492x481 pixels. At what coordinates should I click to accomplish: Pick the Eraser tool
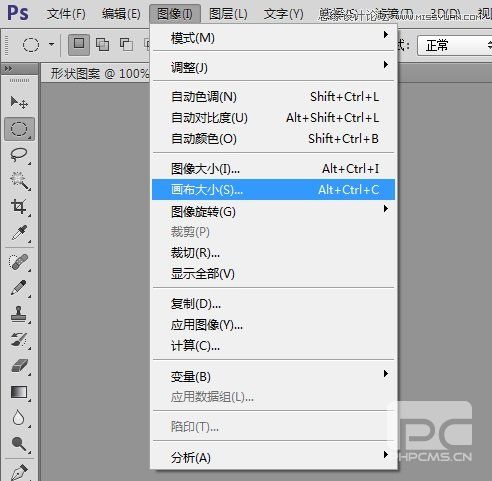pyautogui.click(x=19, y=366)
